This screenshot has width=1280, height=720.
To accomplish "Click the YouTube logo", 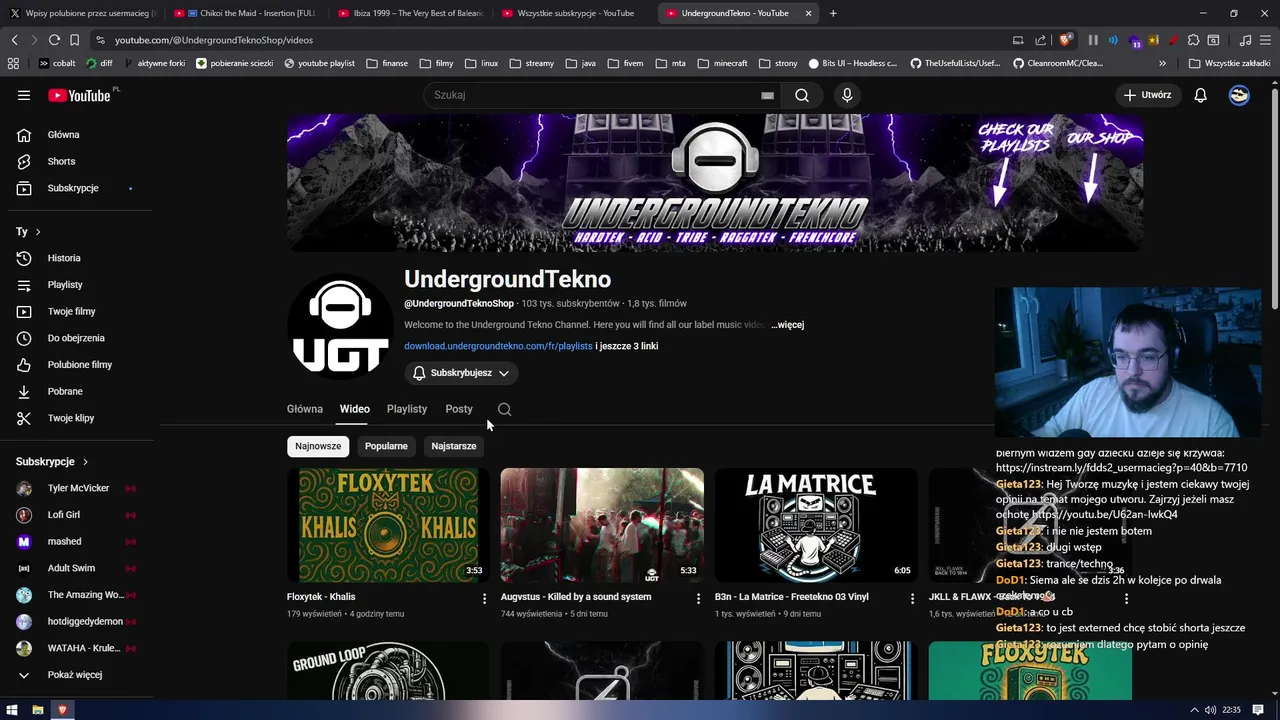I will tap(80, 95).
